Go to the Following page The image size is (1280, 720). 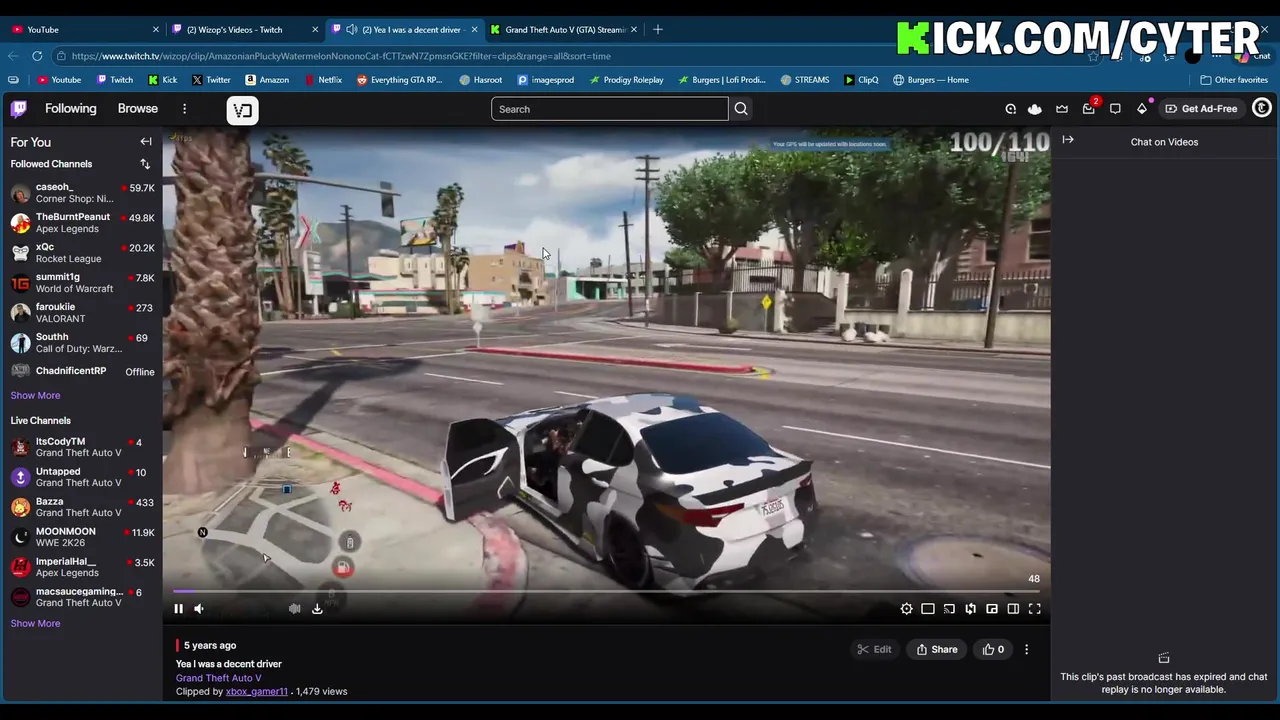coord(70,109)
